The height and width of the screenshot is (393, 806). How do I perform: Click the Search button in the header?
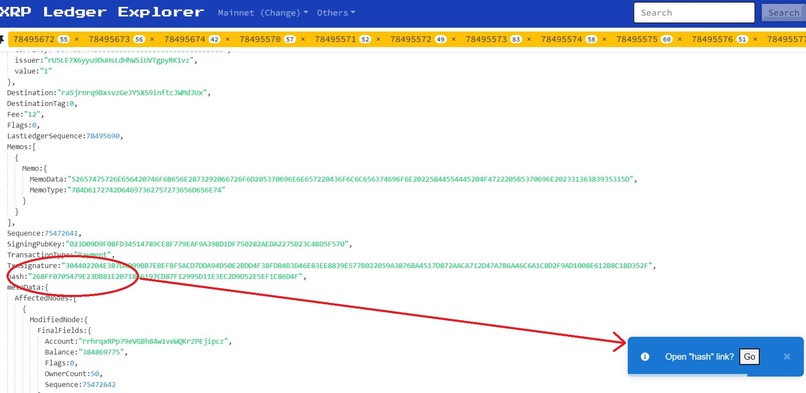[x=783, y=13]
